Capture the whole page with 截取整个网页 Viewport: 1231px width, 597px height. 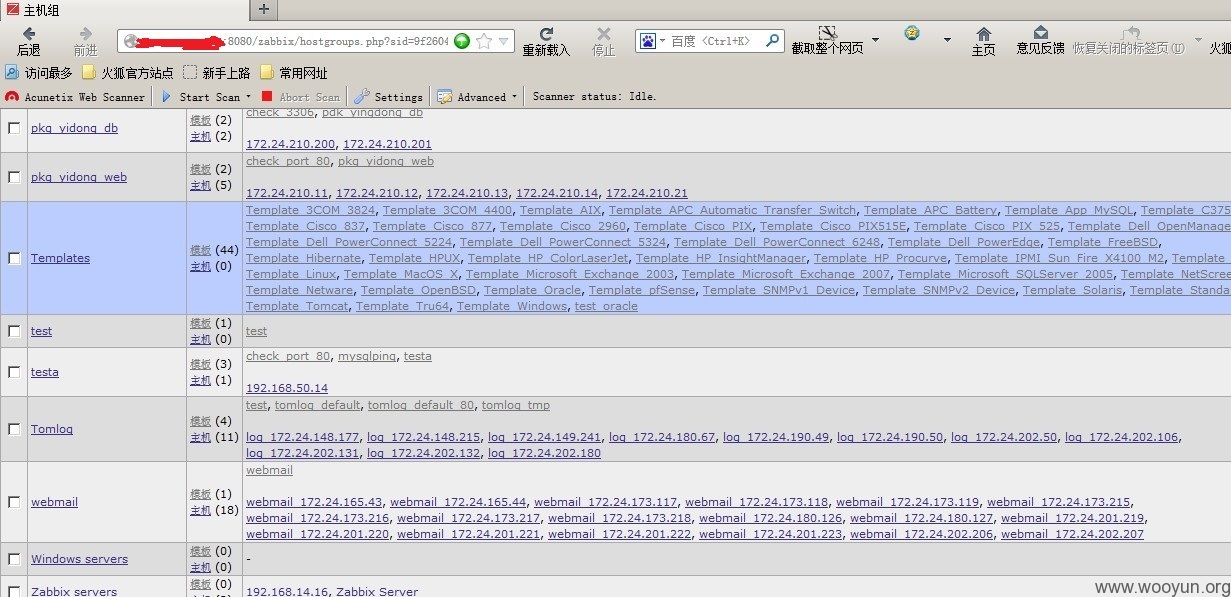coord(827,41)
